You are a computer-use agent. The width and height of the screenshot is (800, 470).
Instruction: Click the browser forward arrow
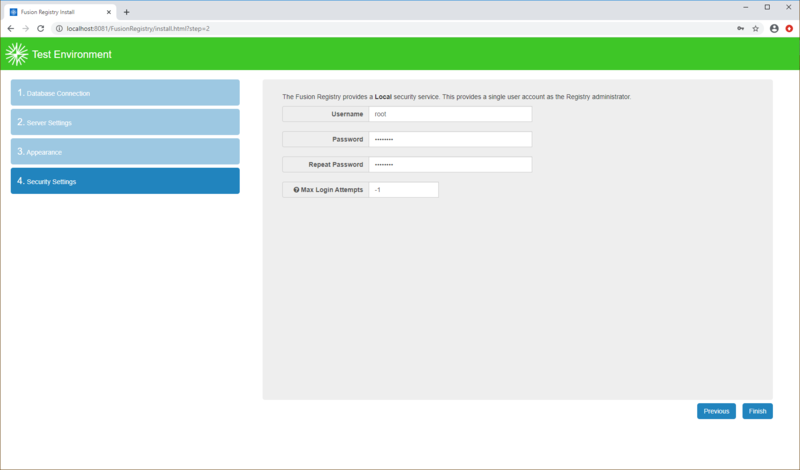(26, 29)
